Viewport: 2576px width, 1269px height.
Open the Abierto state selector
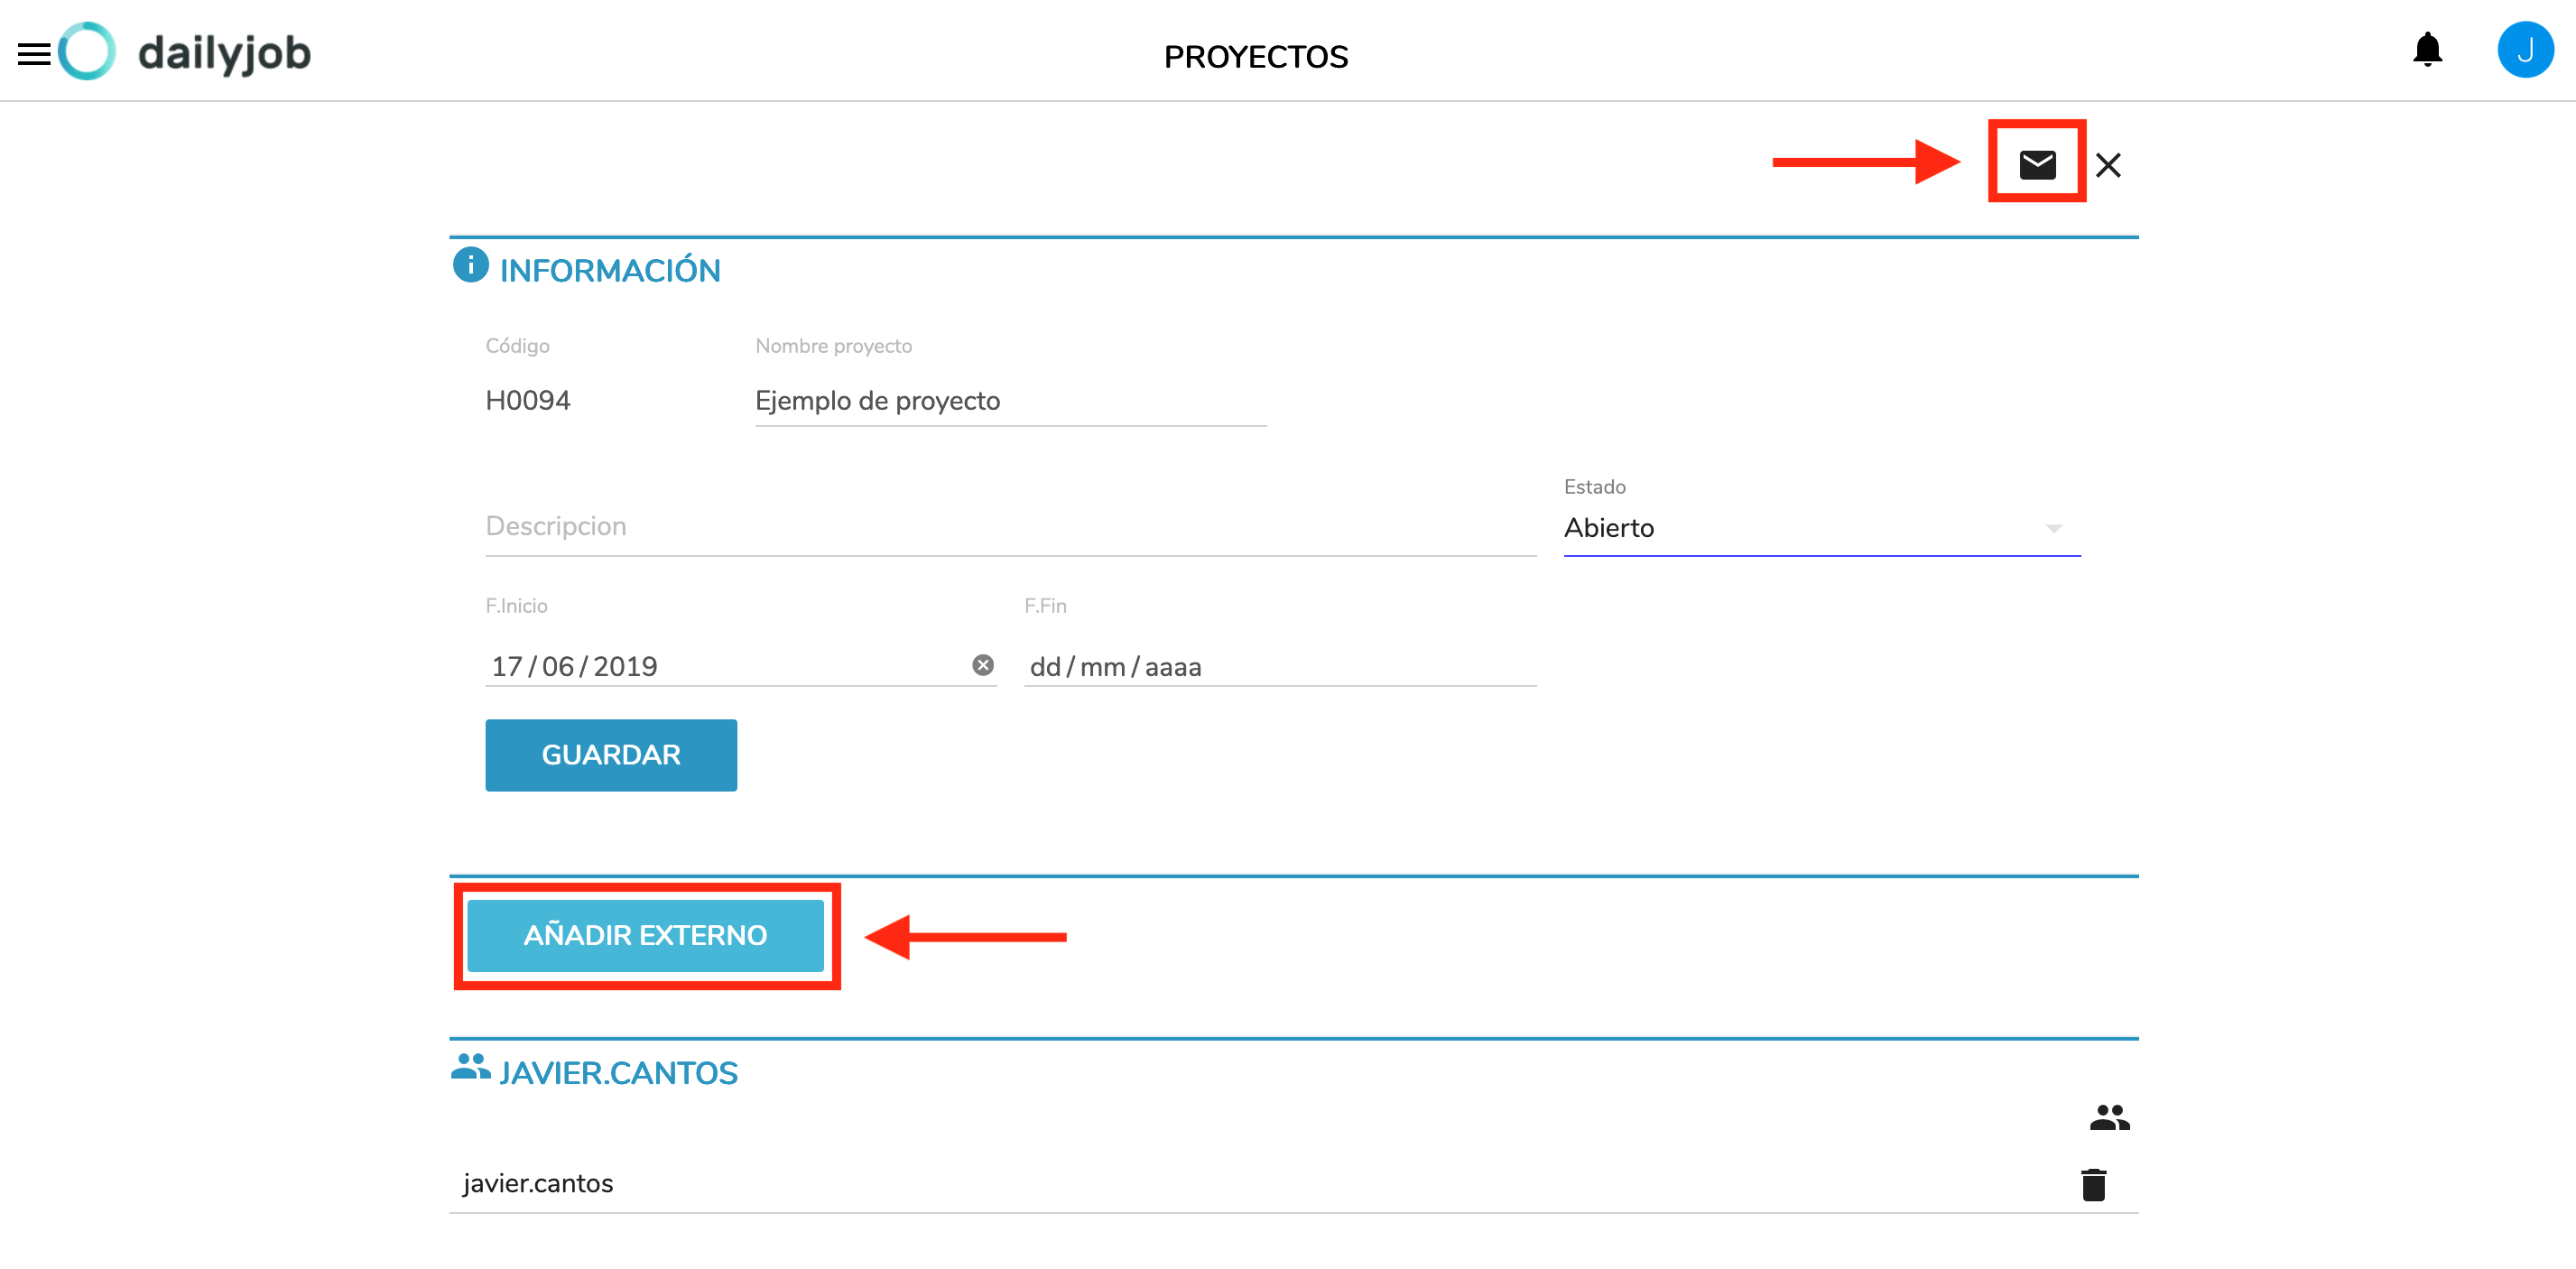1821,528
